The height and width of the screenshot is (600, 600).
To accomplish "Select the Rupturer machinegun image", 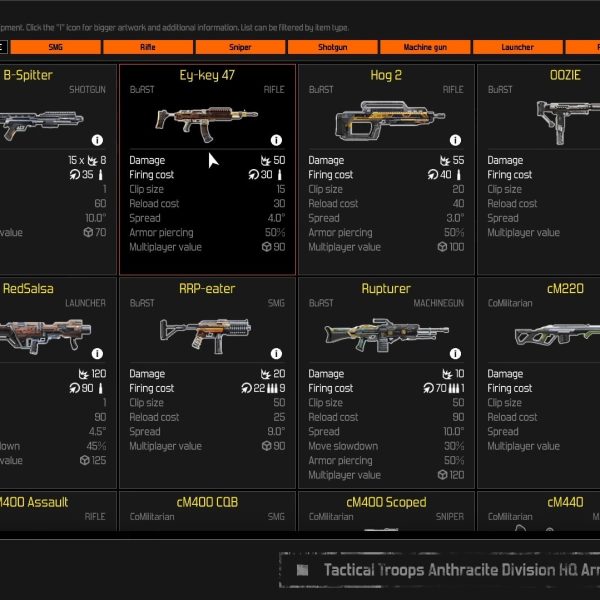I will (x=386, y=334).
